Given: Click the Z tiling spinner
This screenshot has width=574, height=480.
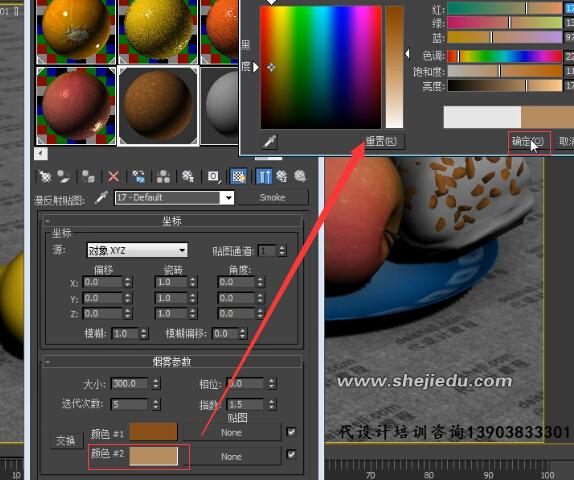Looking at the screenshot, I should point(193,313).
